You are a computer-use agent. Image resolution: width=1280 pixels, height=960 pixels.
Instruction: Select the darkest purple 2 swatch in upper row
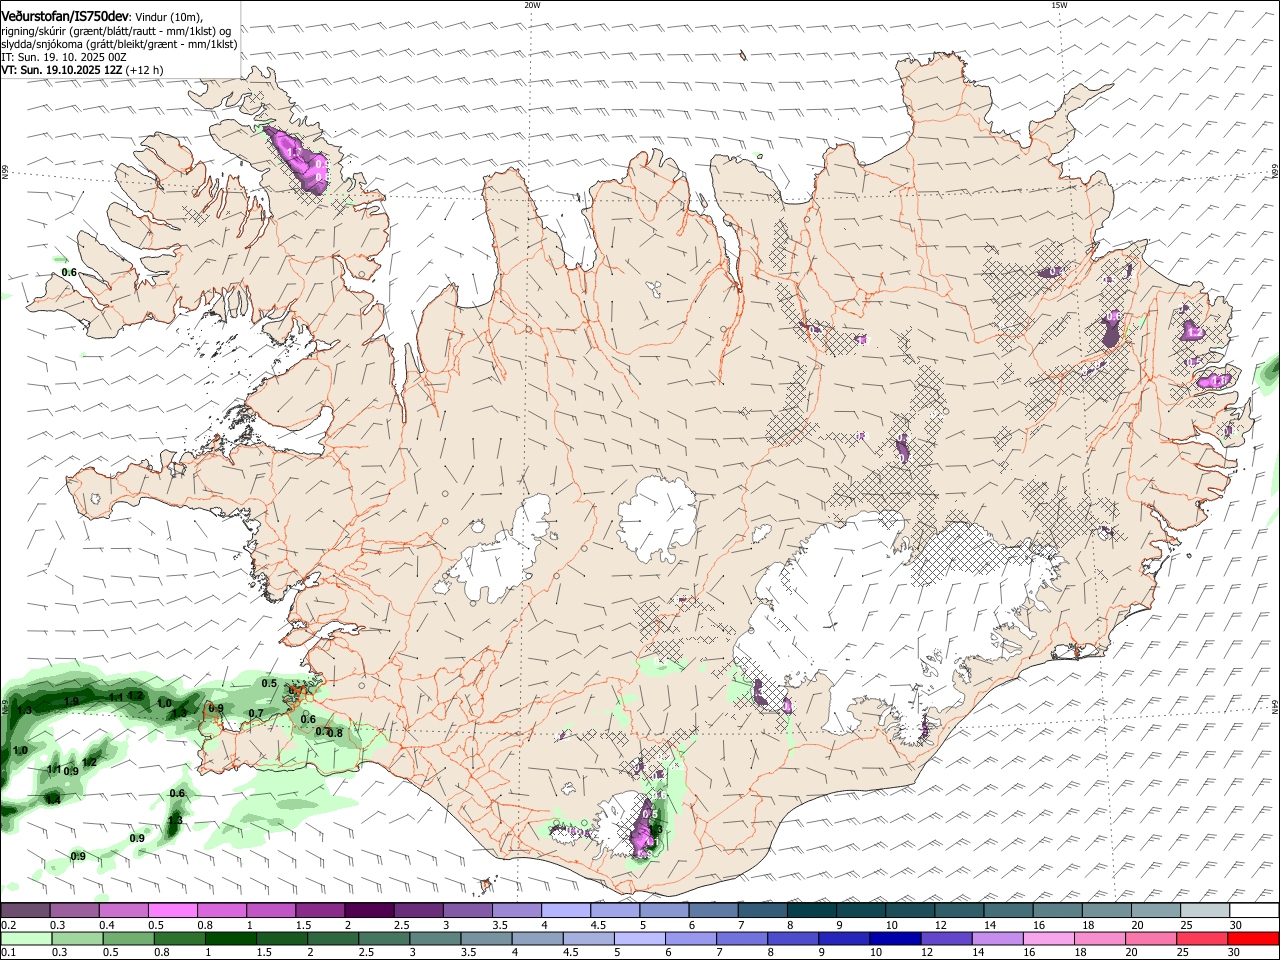pyautogui.click(x=369, y=911)
